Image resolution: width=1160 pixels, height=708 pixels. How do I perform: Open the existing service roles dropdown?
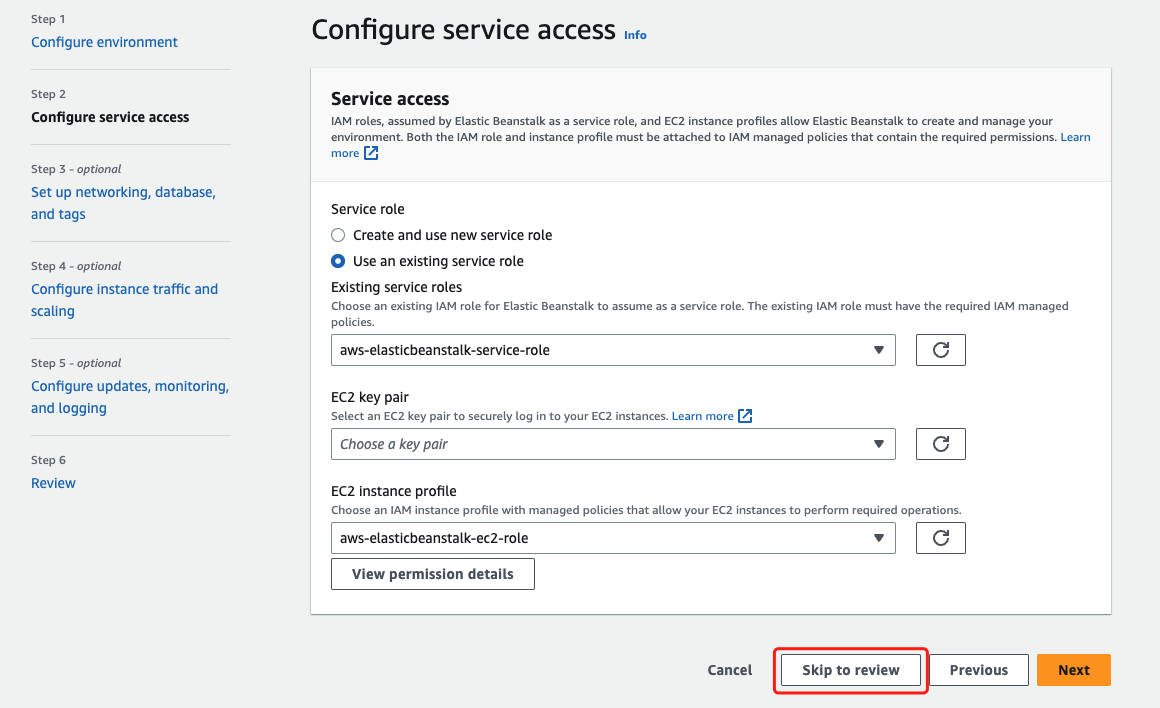[x=612, y=350]
